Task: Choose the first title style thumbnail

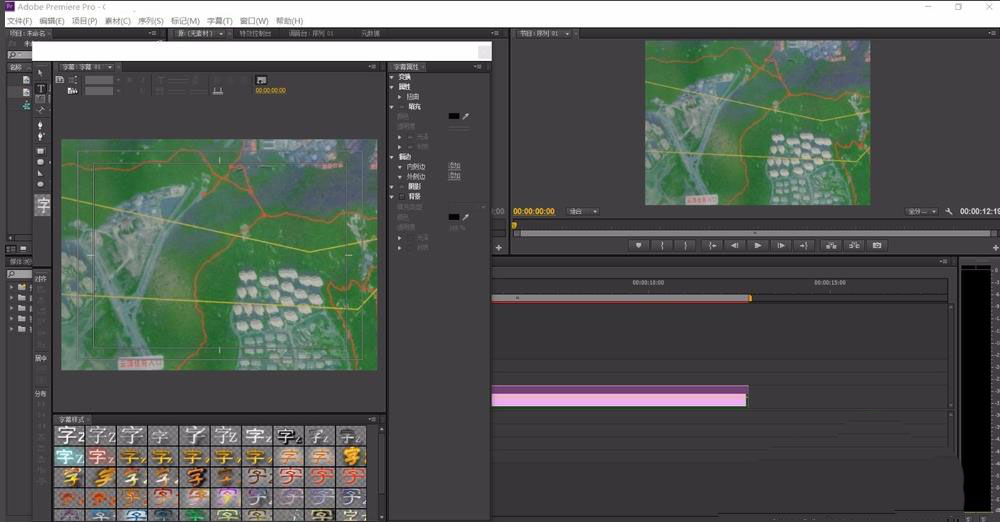Action: (x=68, y=436)
